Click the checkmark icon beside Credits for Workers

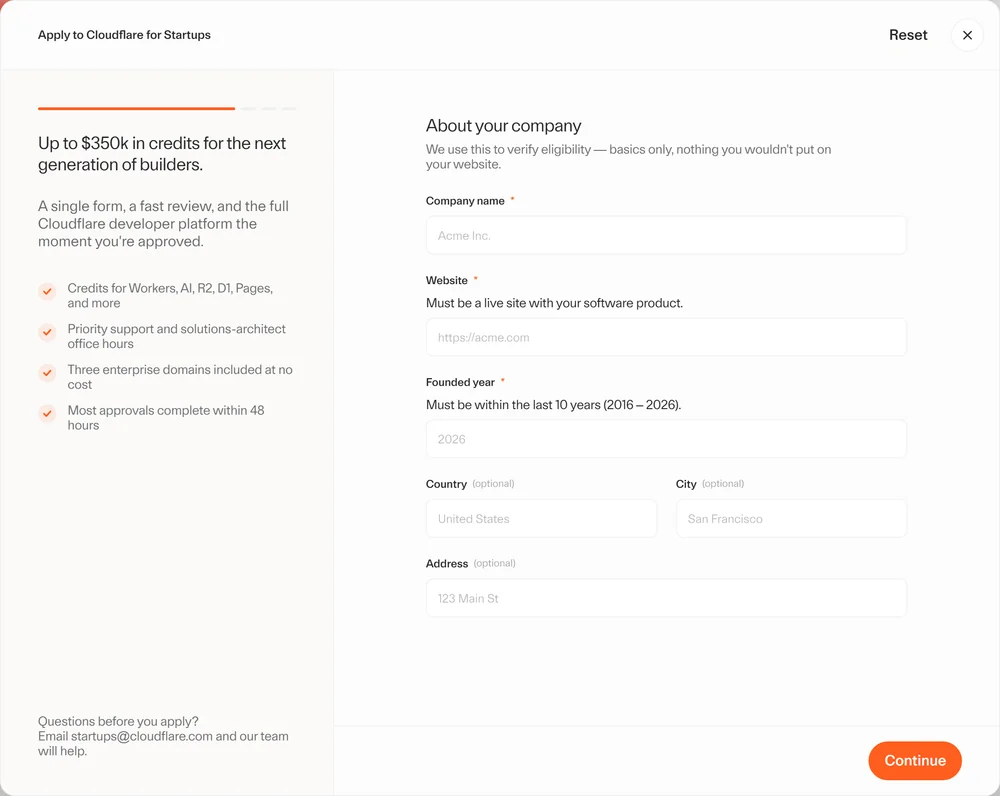(x=47, y=291)
